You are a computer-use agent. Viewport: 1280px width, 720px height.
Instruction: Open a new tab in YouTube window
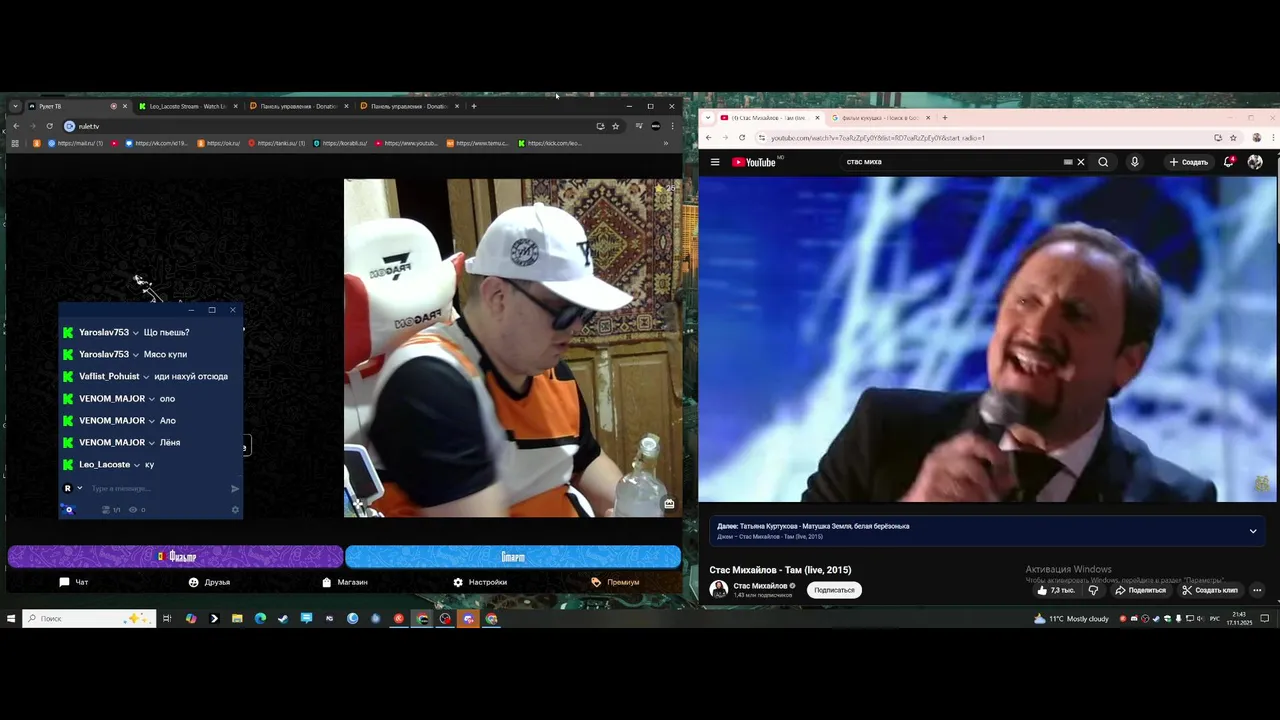944,118
